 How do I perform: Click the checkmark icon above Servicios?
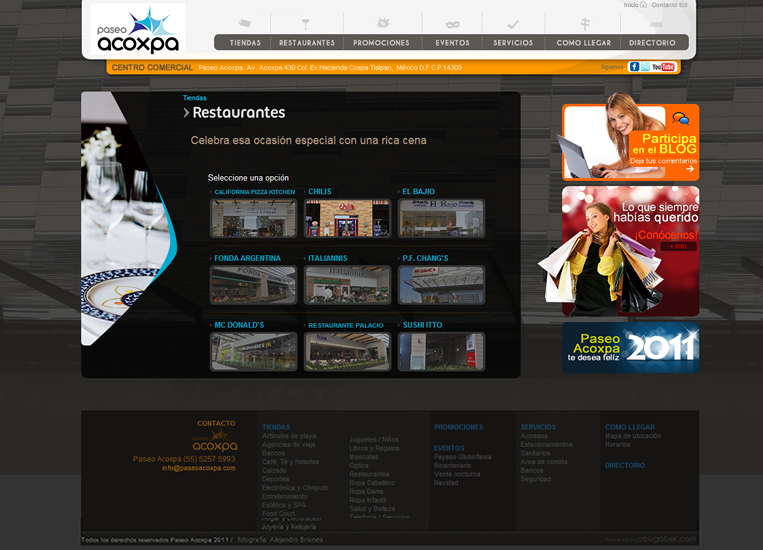[513, 24]
